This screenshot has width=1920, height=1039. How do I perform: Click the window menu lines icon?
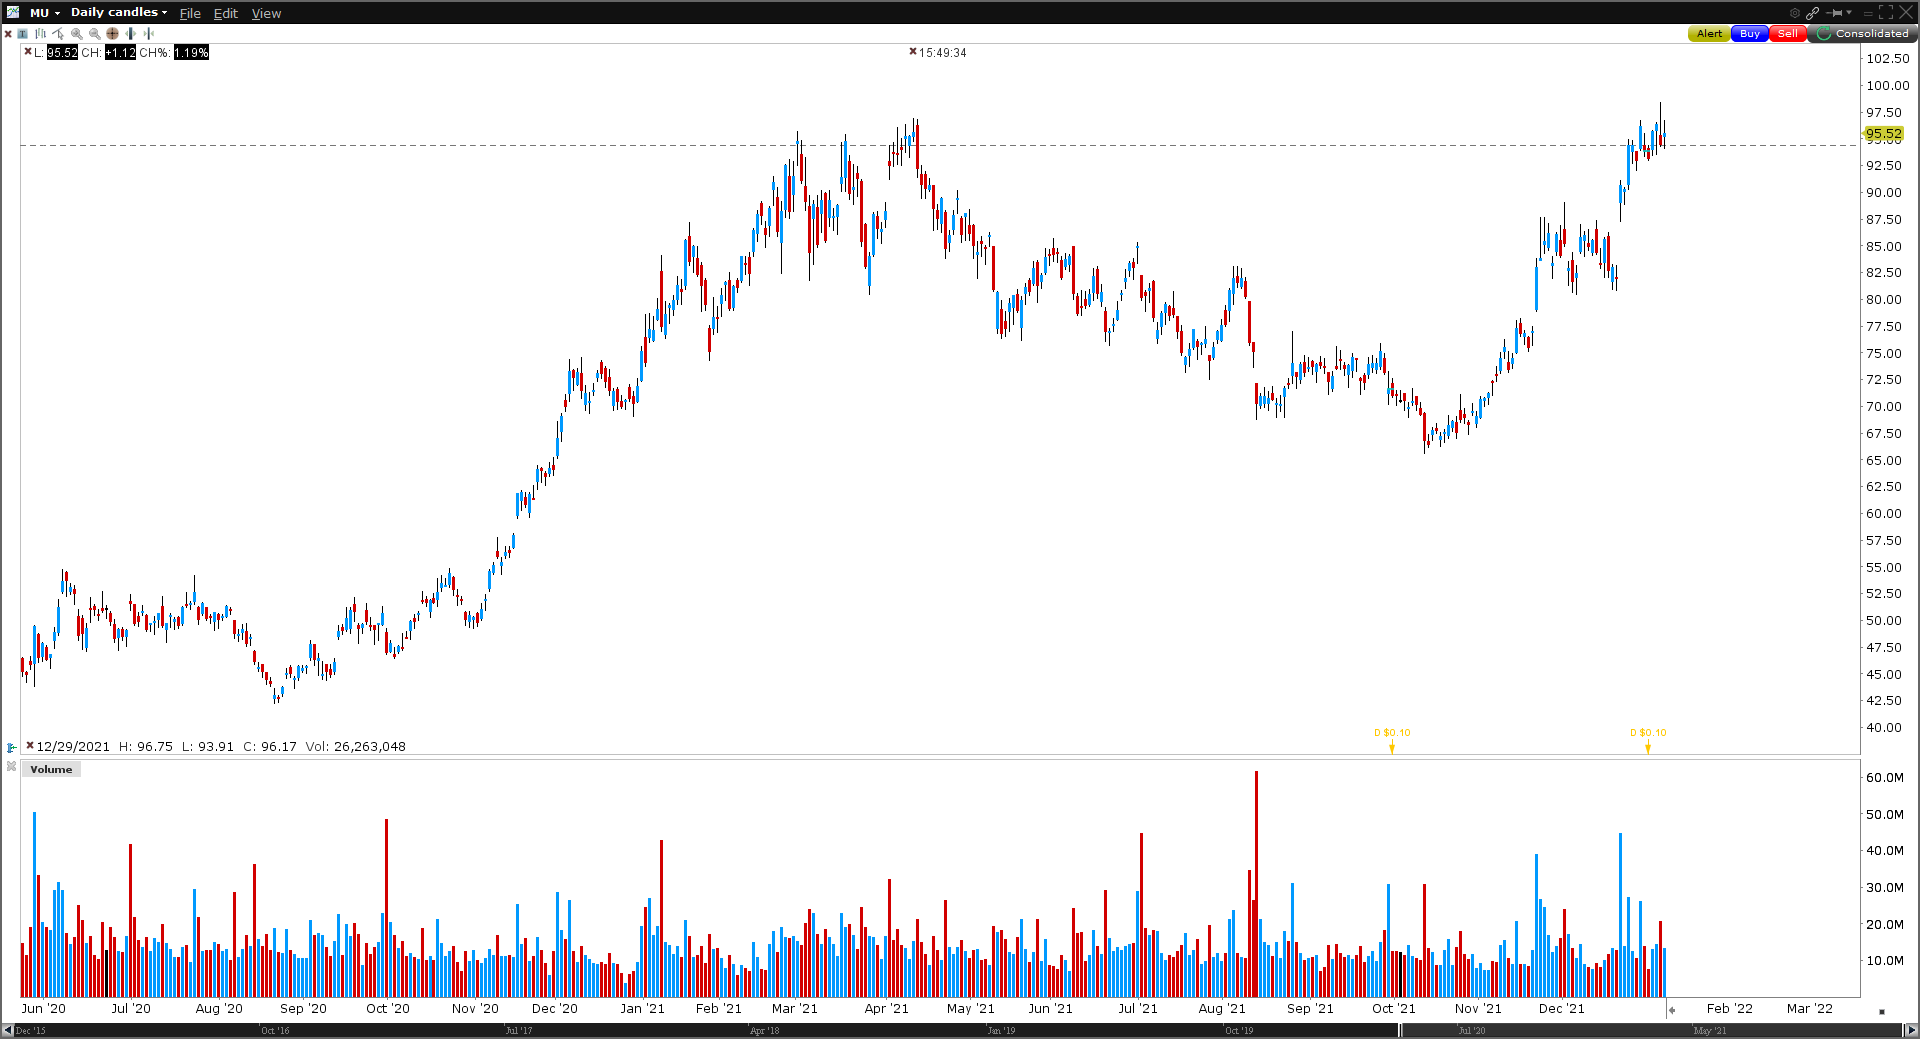1868,13
